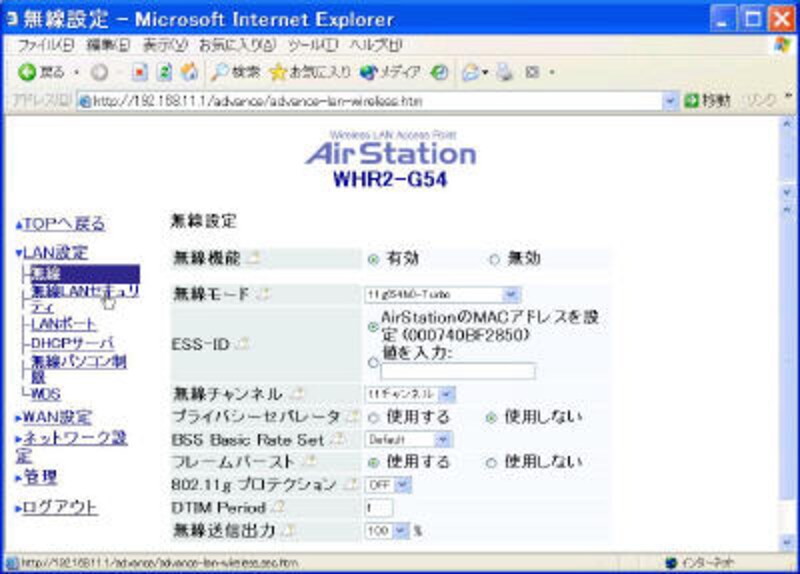This screenshot has height=574, width=800.
Task: Open the 無線送信出力 percent dropdown
Action: [x=387, y=531]
